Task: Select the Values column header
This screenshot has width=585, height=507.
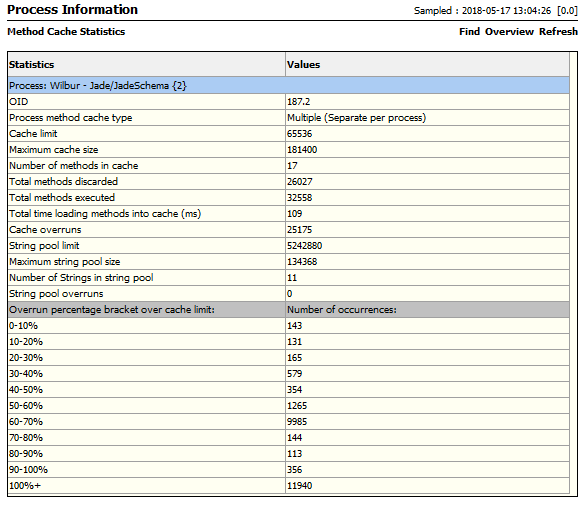Action: [x=428, y=65]
